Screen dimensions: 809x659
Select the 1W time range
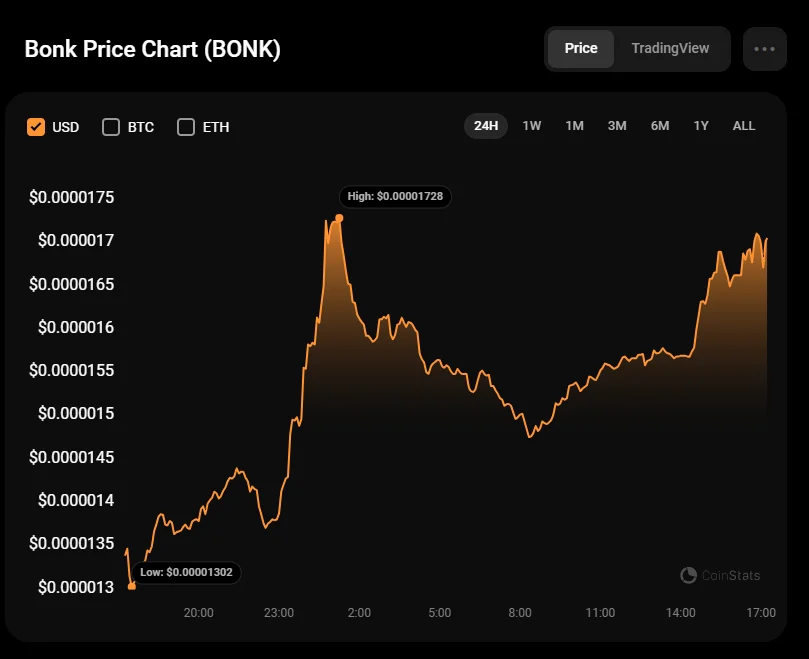click(x=532, y=126)
